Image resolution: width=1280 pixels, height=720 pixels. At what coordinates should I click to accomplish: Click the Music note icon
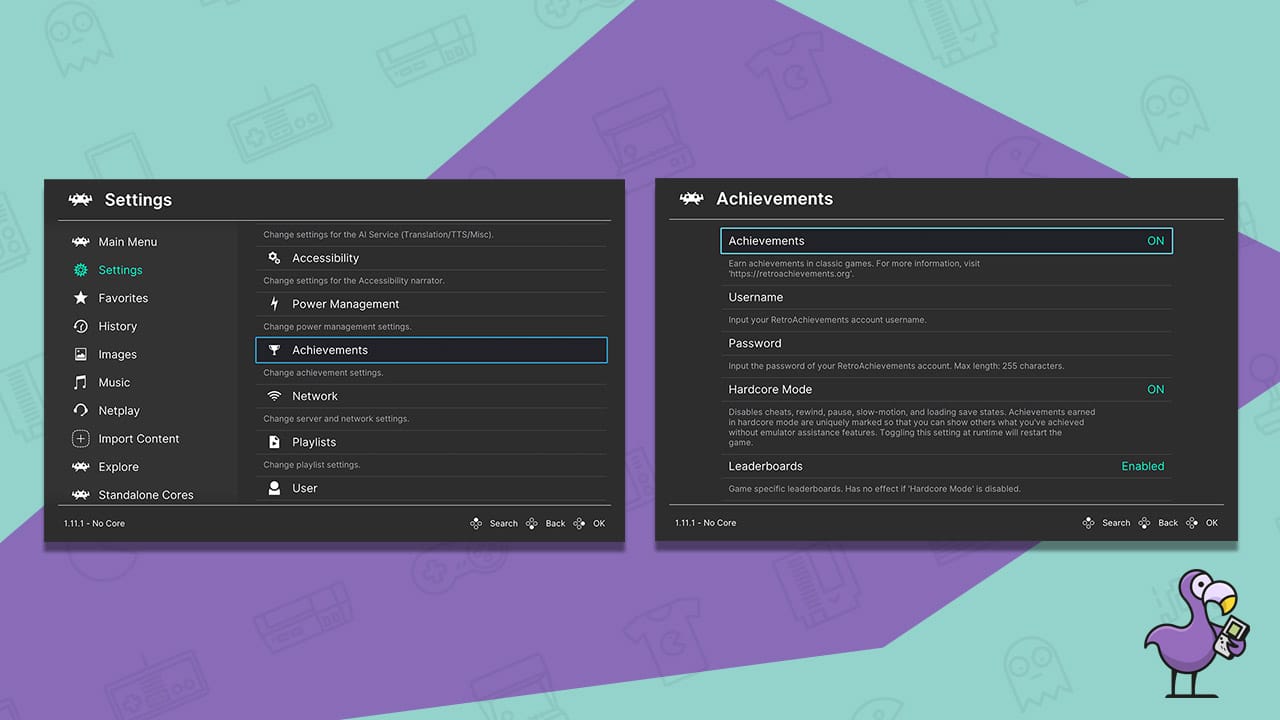(x=83, y=382)
